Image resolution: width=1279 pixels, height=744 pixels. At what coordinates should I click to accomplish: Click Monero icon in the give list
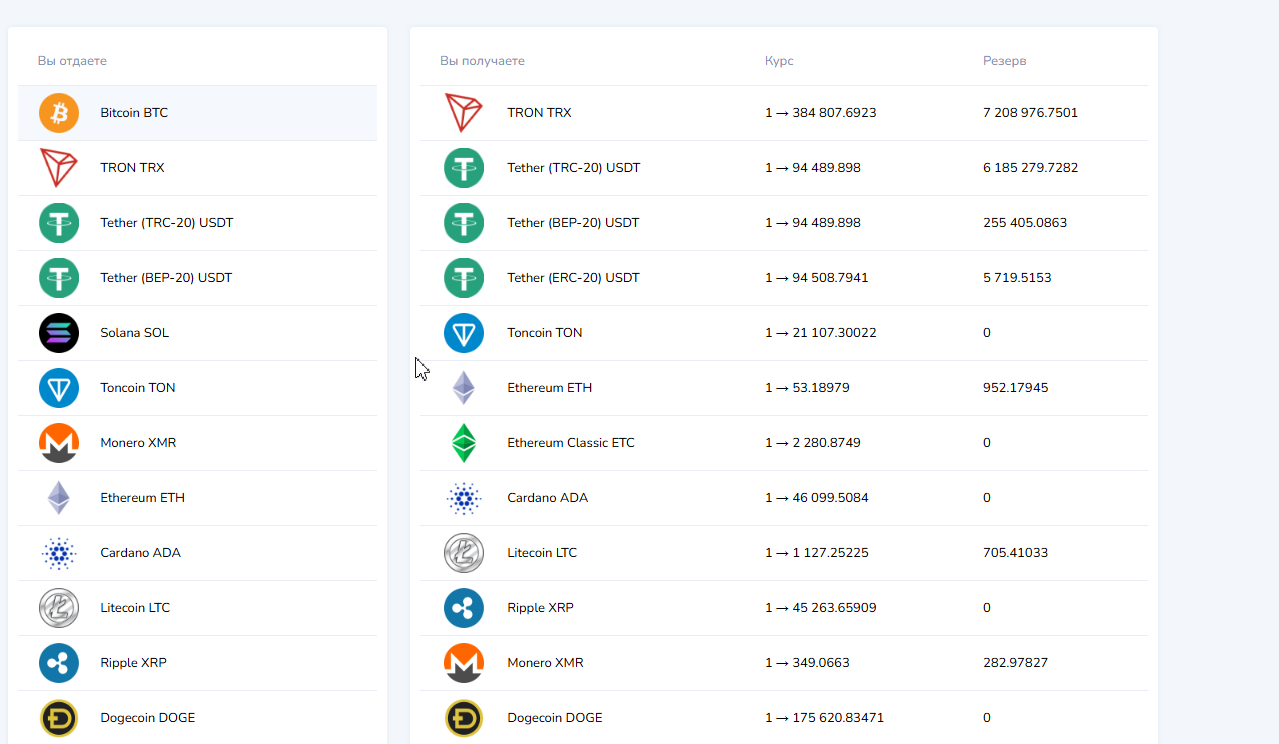59,443
